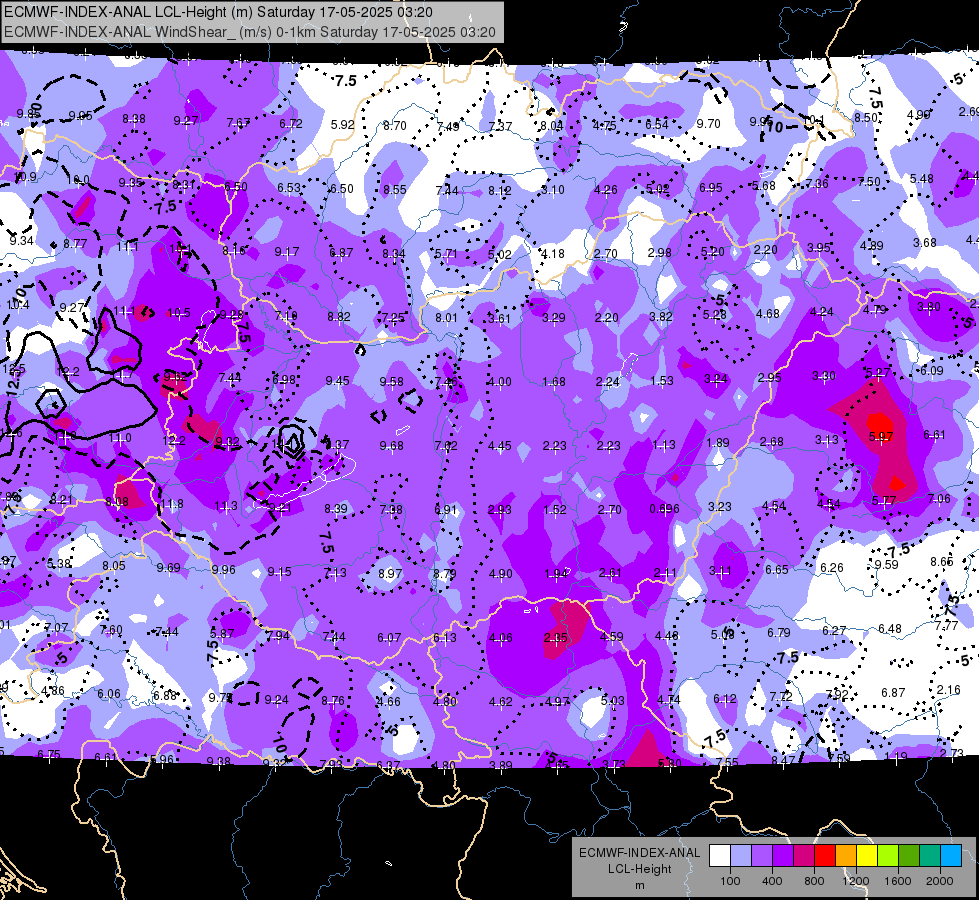The image size is (979, 900).
Task: Select the vivid violet legend swatch after 400
Action: click(783, 856)
